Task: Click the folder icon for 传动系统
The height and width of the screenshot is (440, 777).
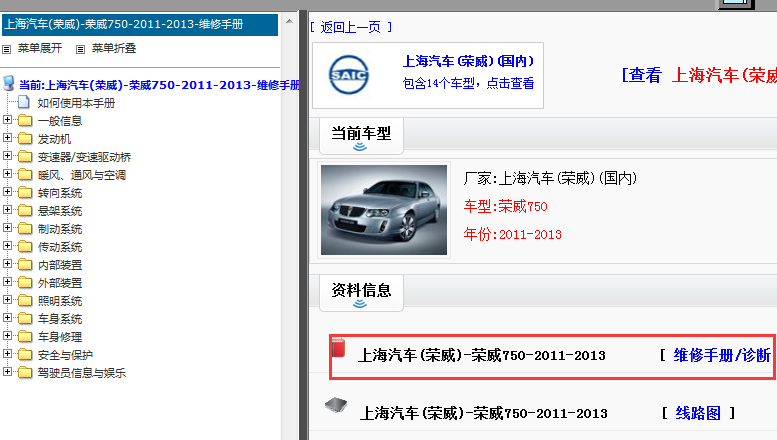Action: [x=25, y=247]
